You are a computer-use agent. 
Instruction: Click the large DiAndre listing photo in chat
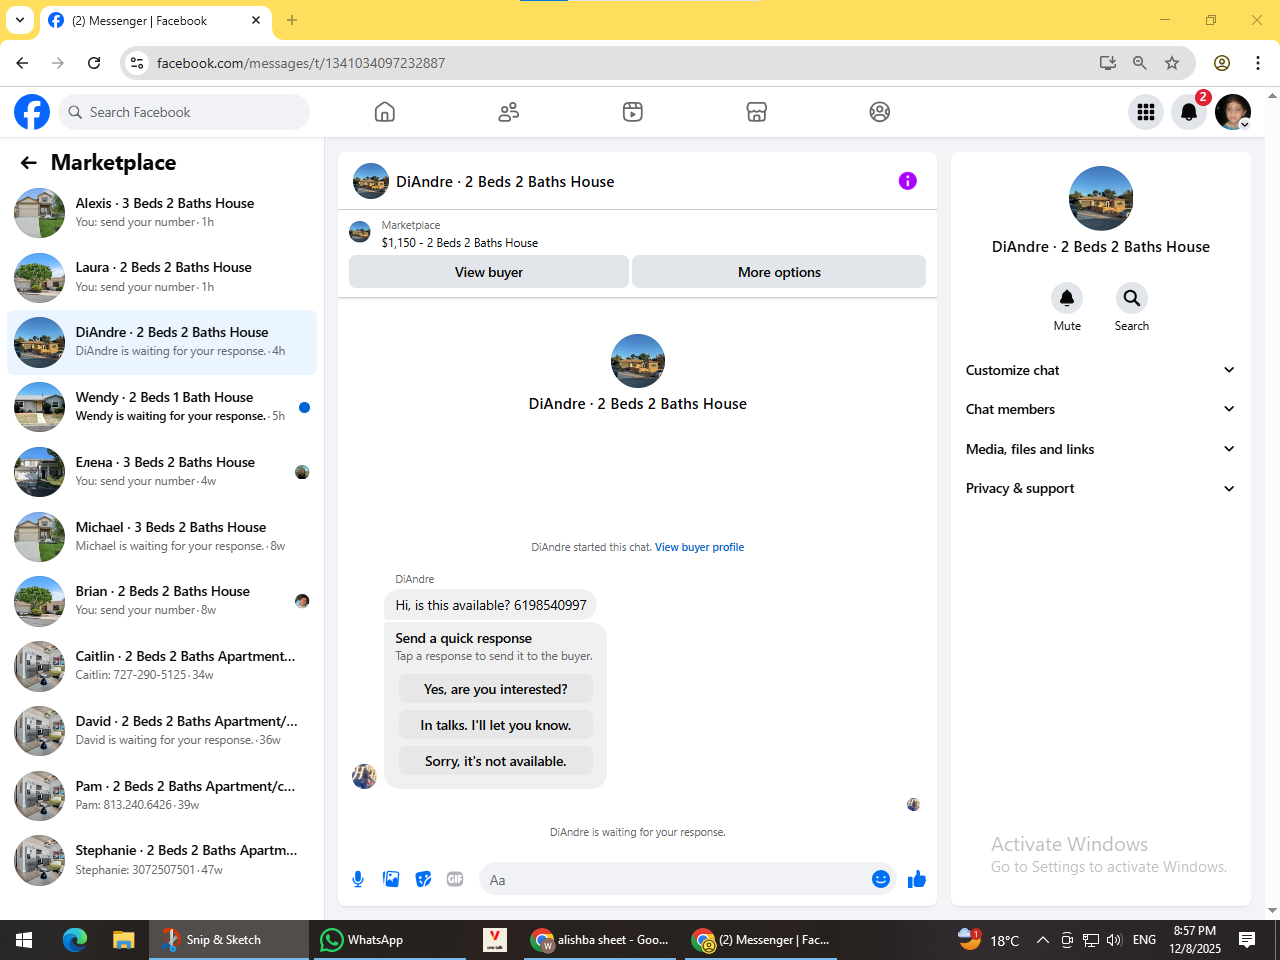click(x=638, y=361)
